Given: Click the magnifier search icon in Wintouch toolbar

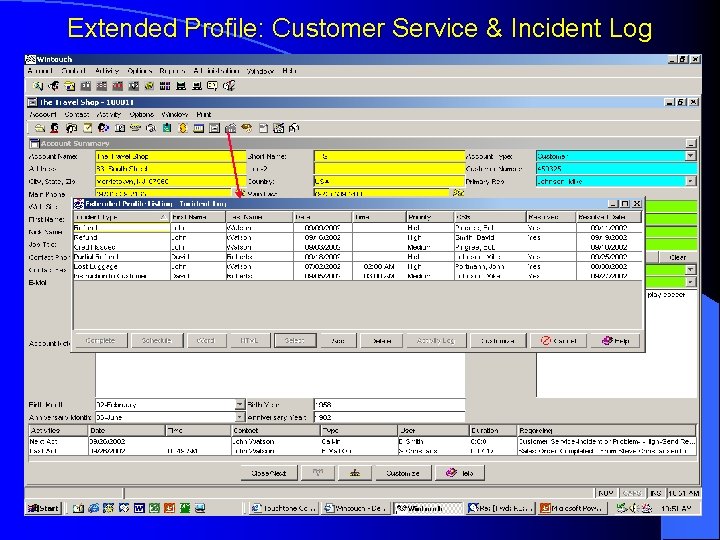Looking at the screenshot, I should pyautogui.click(x=38, y=86).
